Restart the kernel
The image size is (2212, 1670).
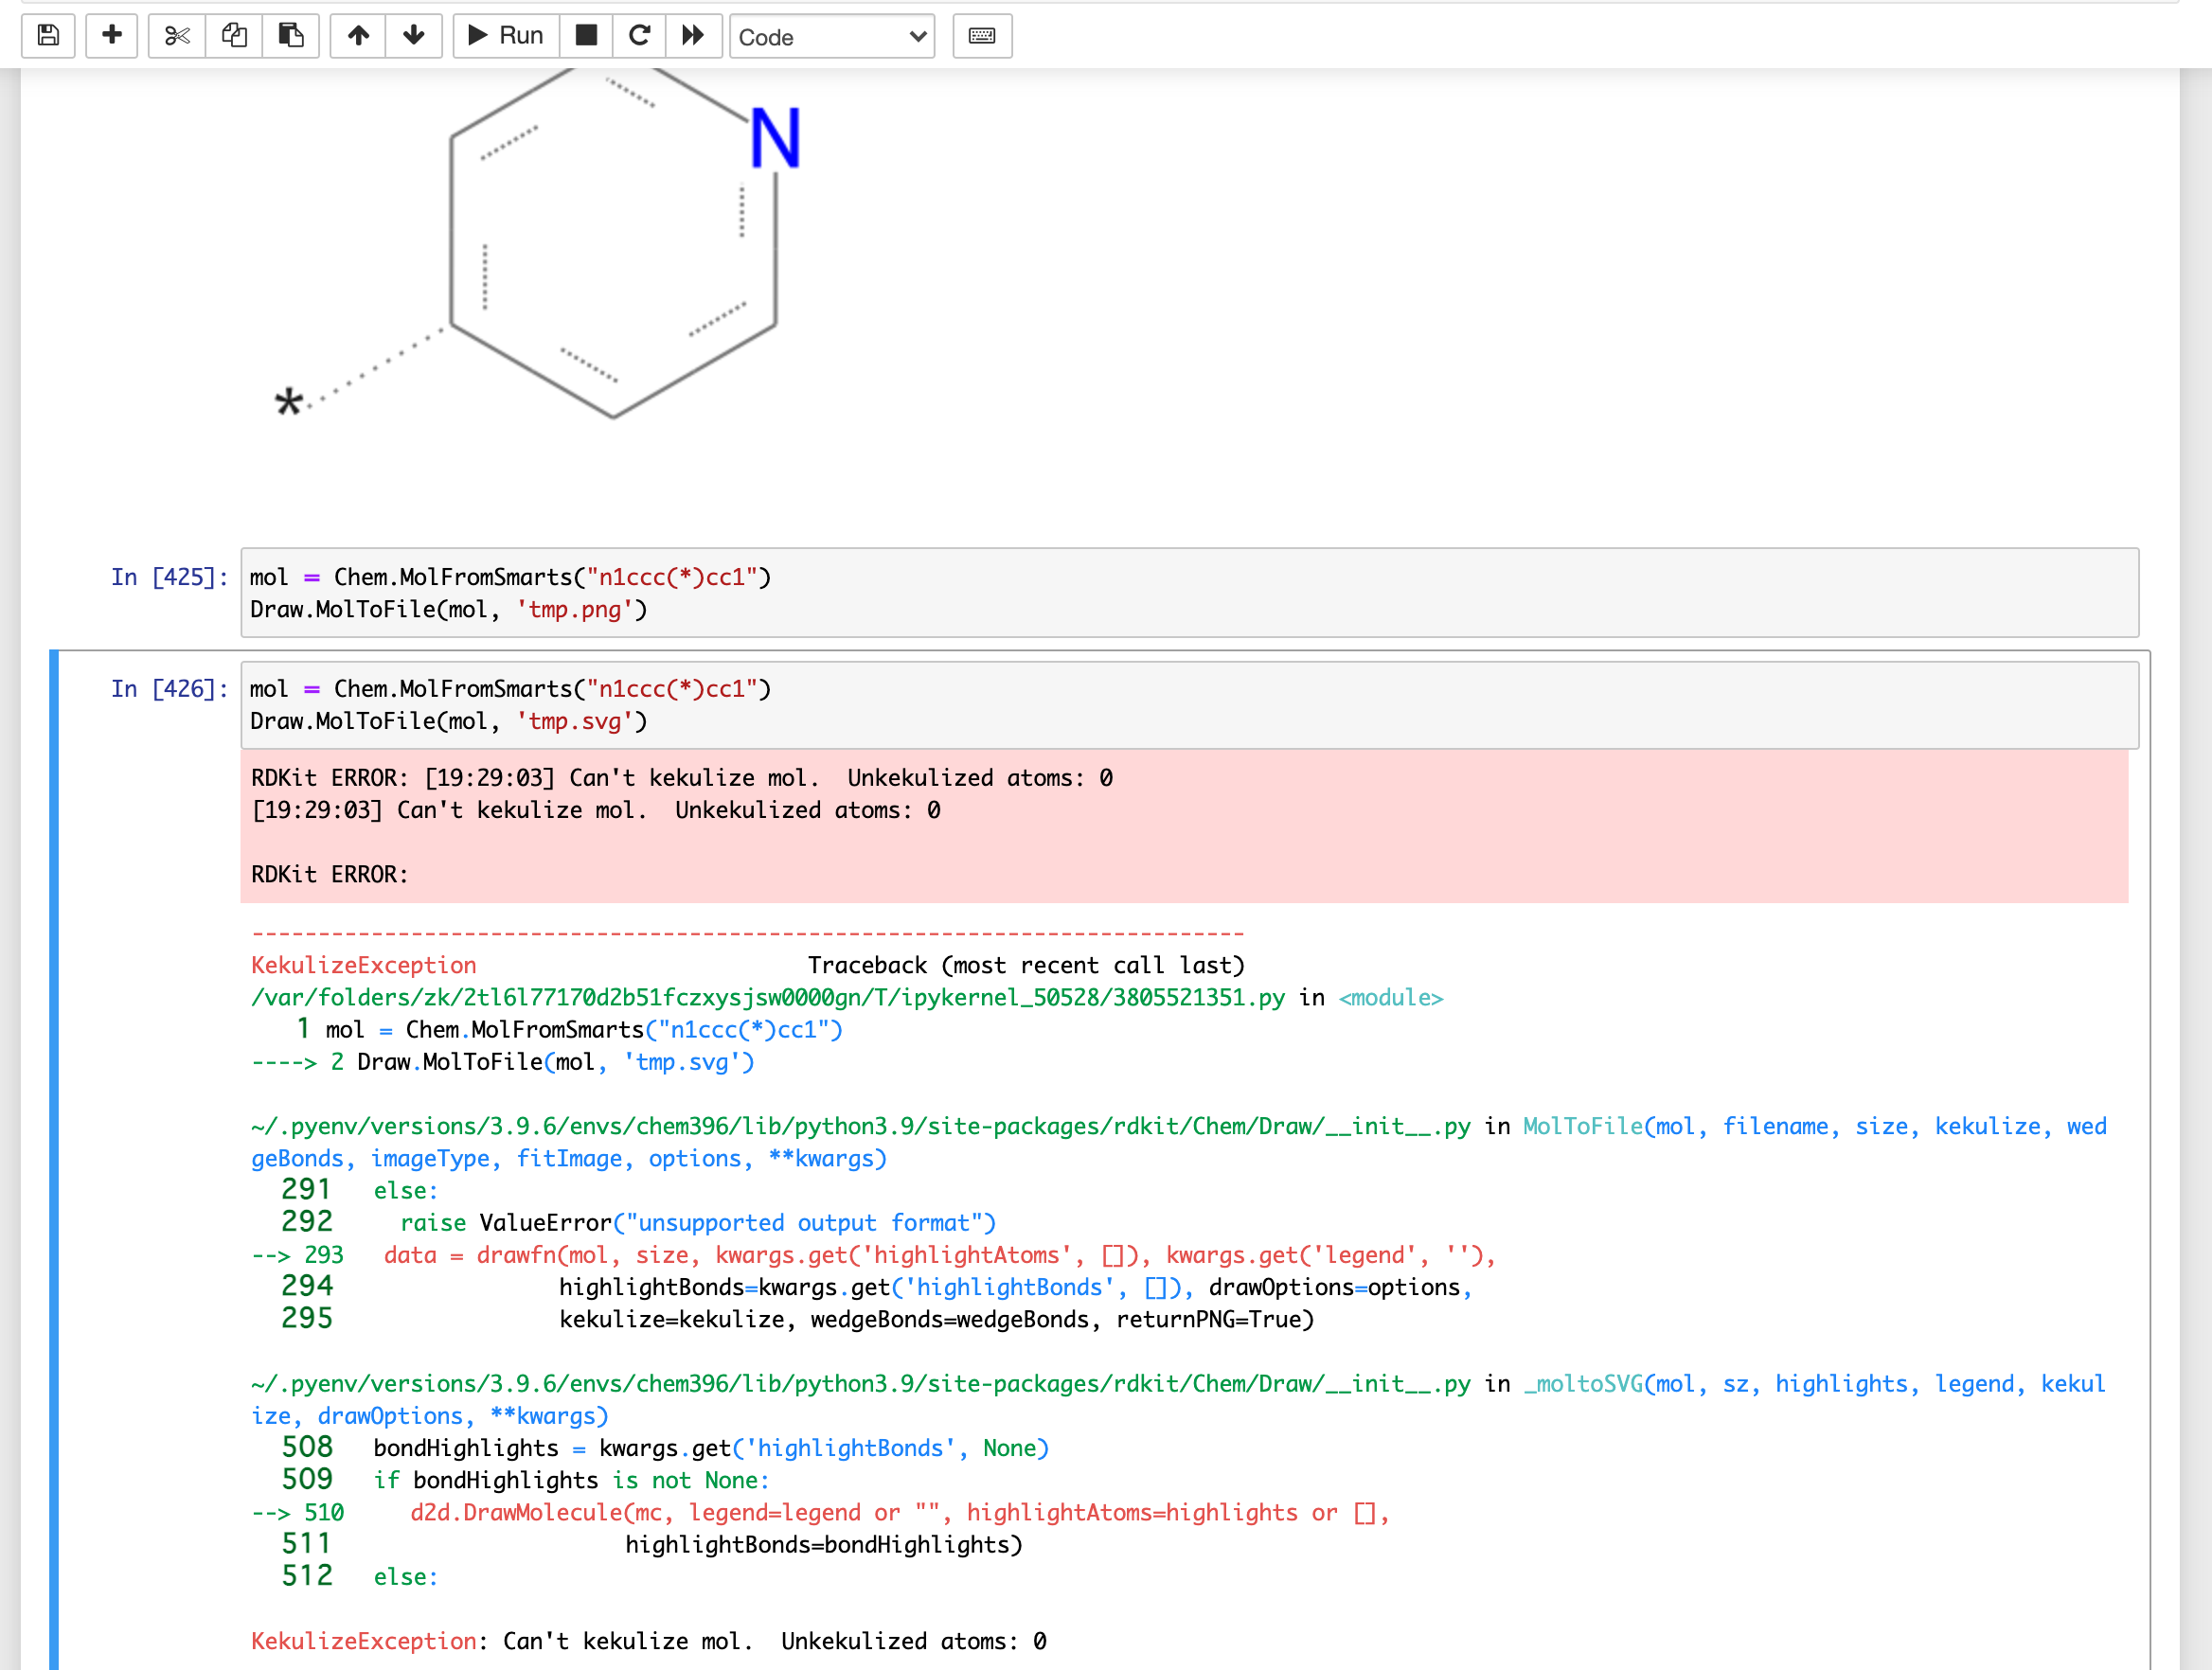point(639,35)
